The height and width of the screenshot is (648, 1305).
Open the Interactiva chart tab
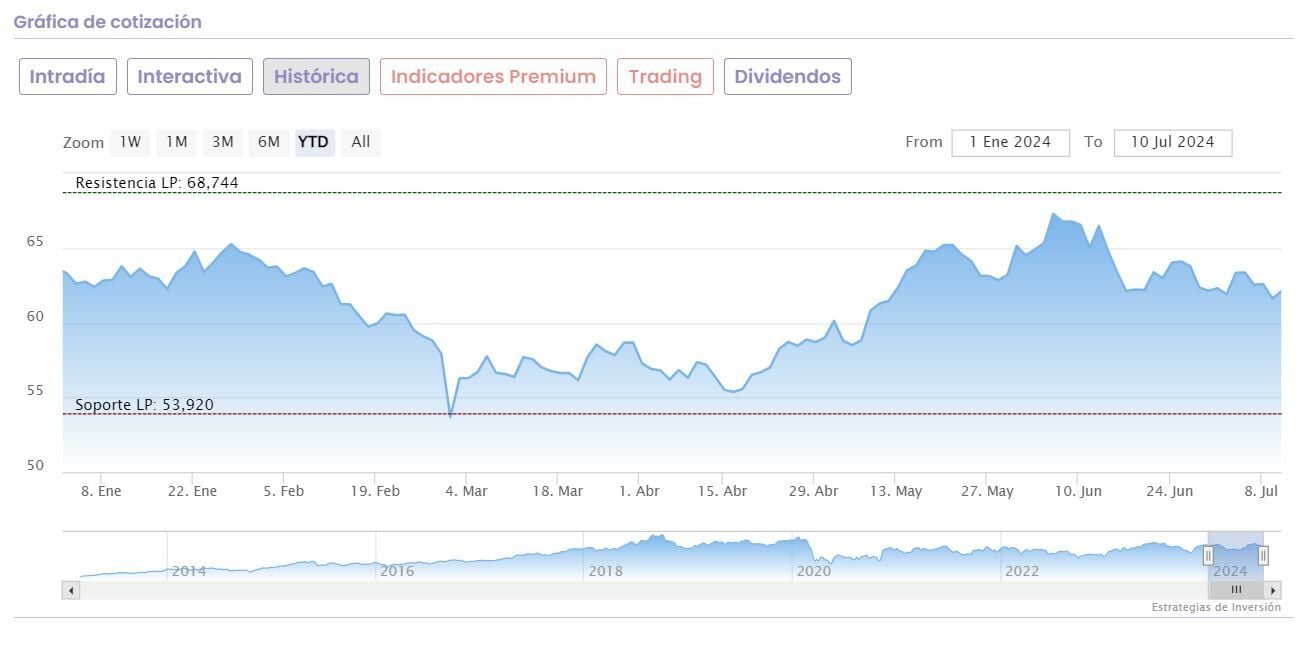click(x=190, y=77)
